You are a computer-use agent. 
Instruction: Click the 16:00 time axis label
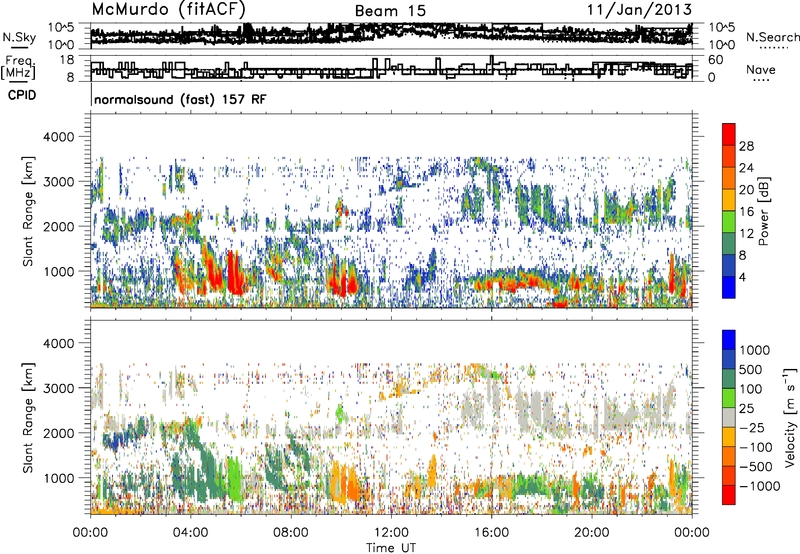491,533
